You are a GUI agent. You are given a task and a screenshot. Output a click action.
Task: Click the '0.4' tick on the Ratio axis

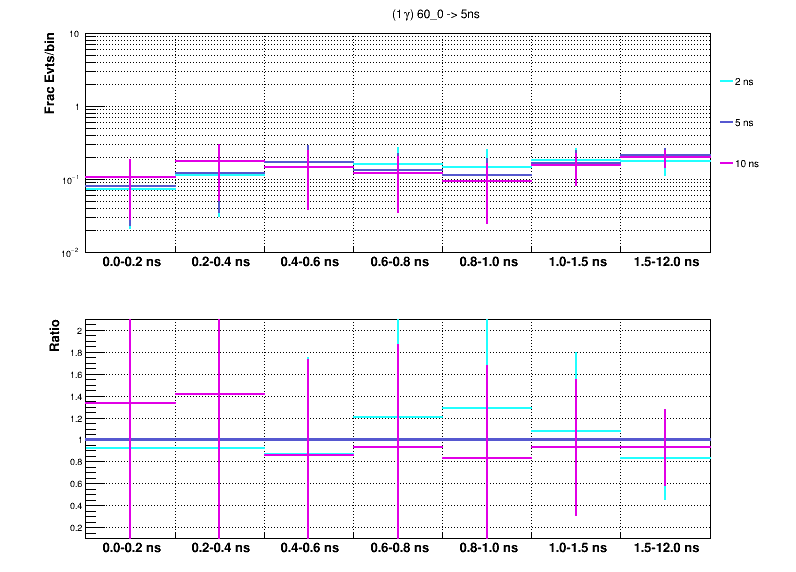tap(73, 505)
